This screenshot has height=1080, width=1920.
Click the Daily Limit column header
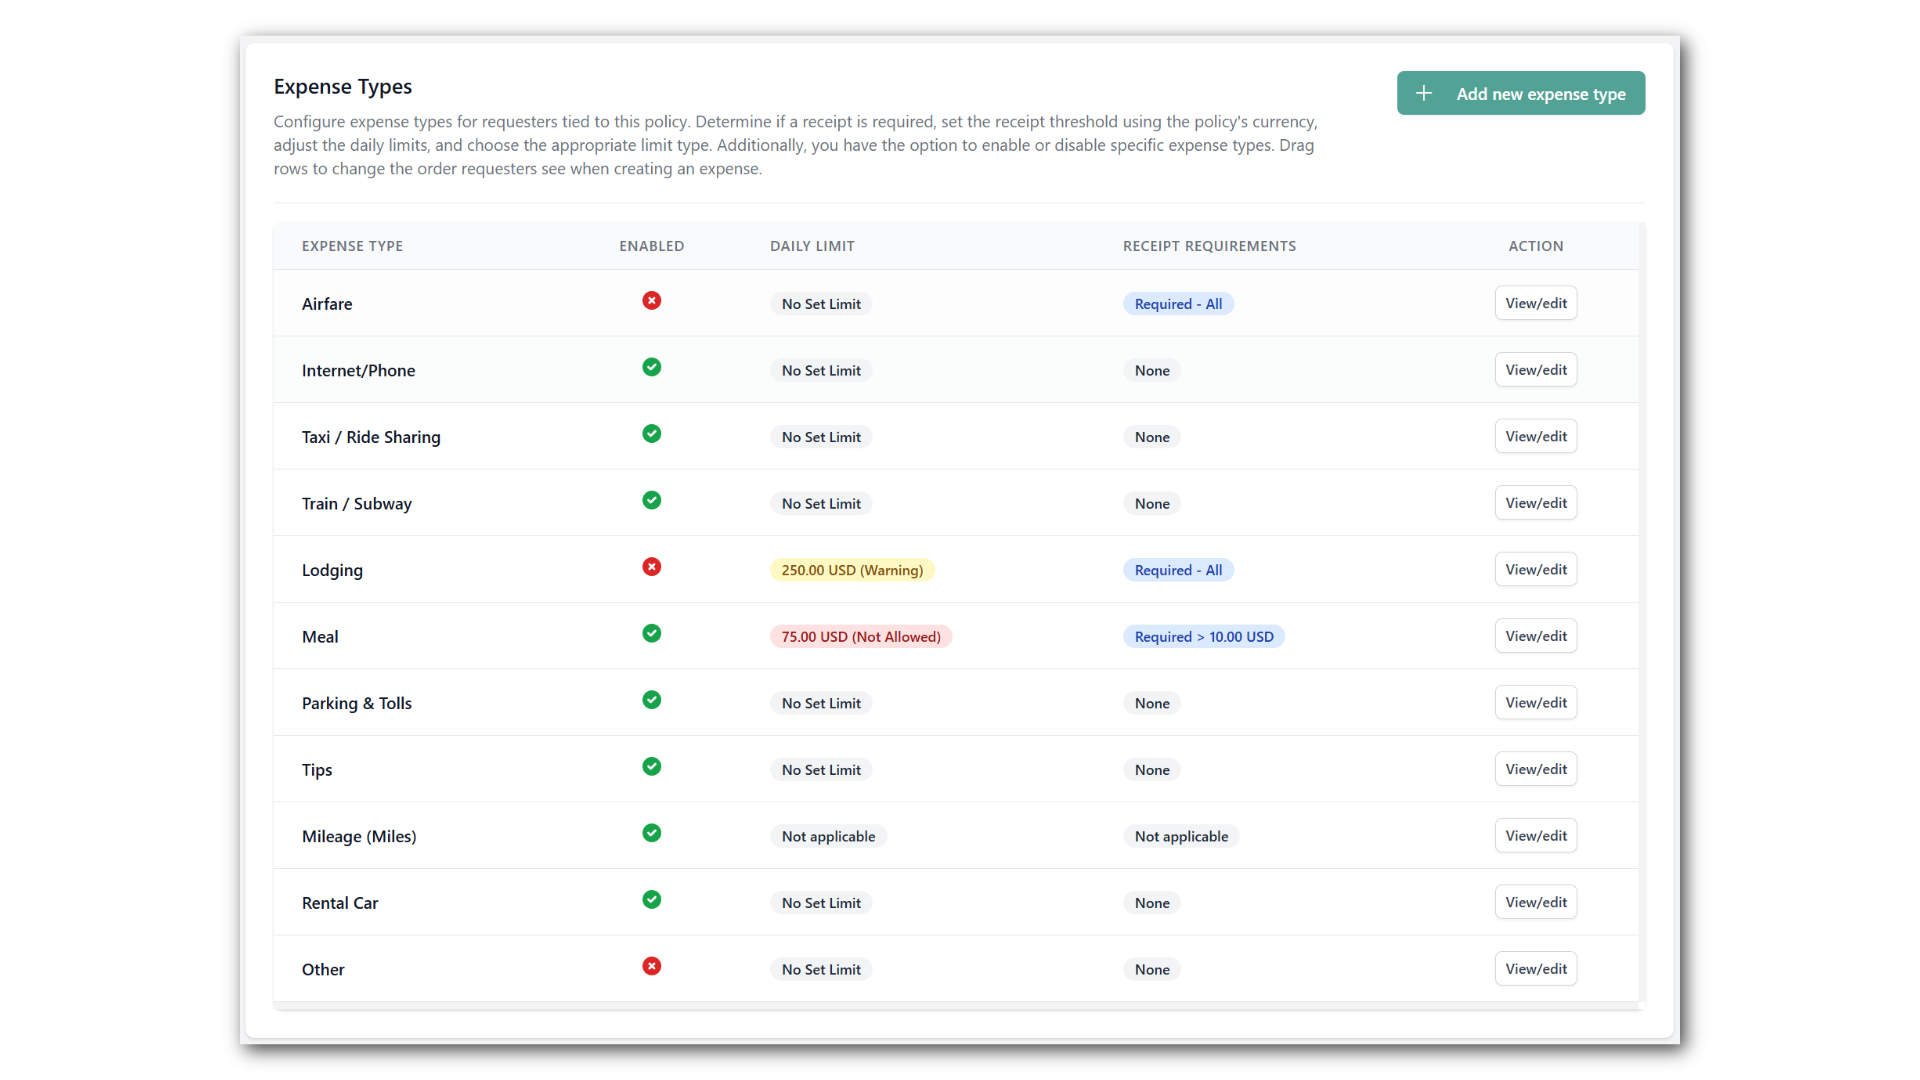point(812,246)
